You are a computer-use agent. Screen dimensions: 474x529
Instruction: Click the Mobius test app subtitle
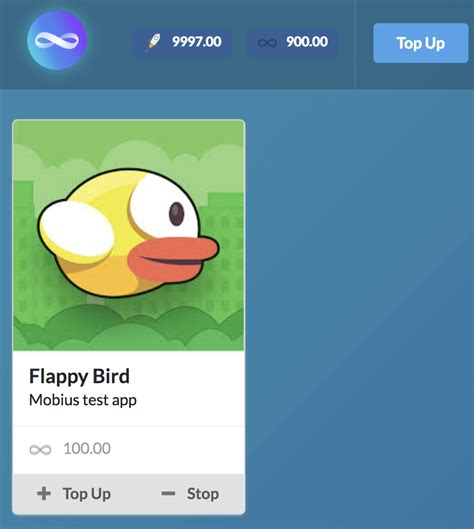83,400
